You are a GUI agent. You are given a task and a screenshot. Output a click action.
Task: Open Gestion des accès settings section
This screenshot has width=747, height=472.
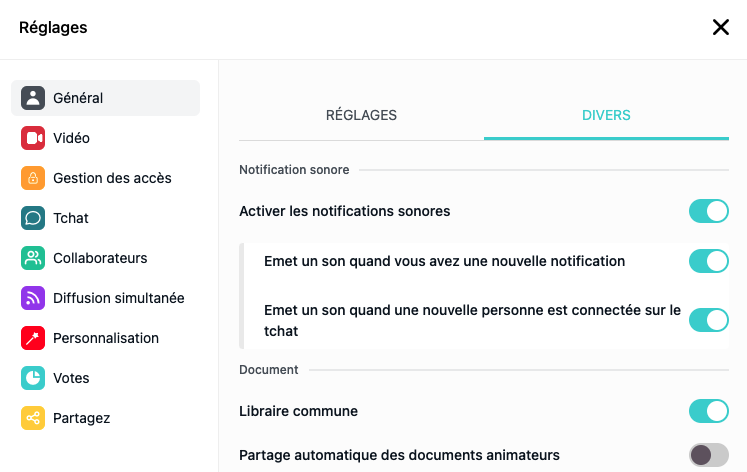pyautogui.click(x=105, y=178)
